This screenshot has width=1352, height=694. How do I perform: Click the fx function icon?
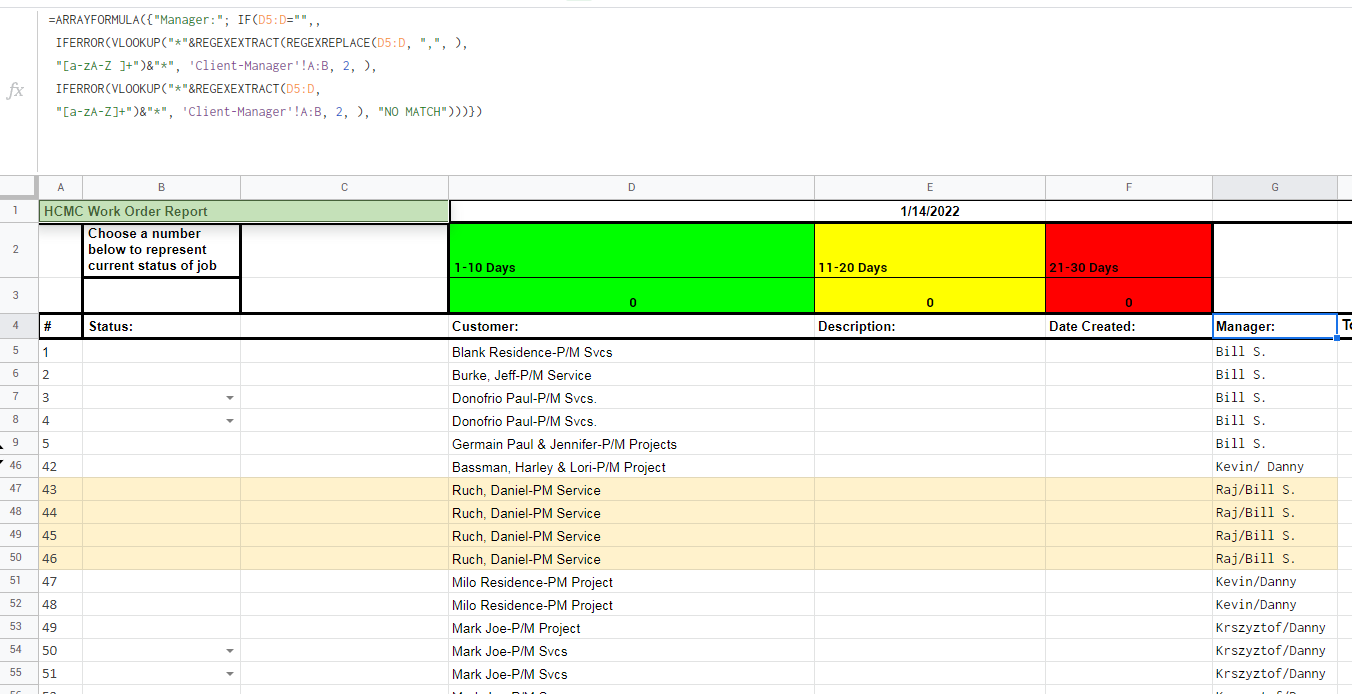click(x=16, y=90)
